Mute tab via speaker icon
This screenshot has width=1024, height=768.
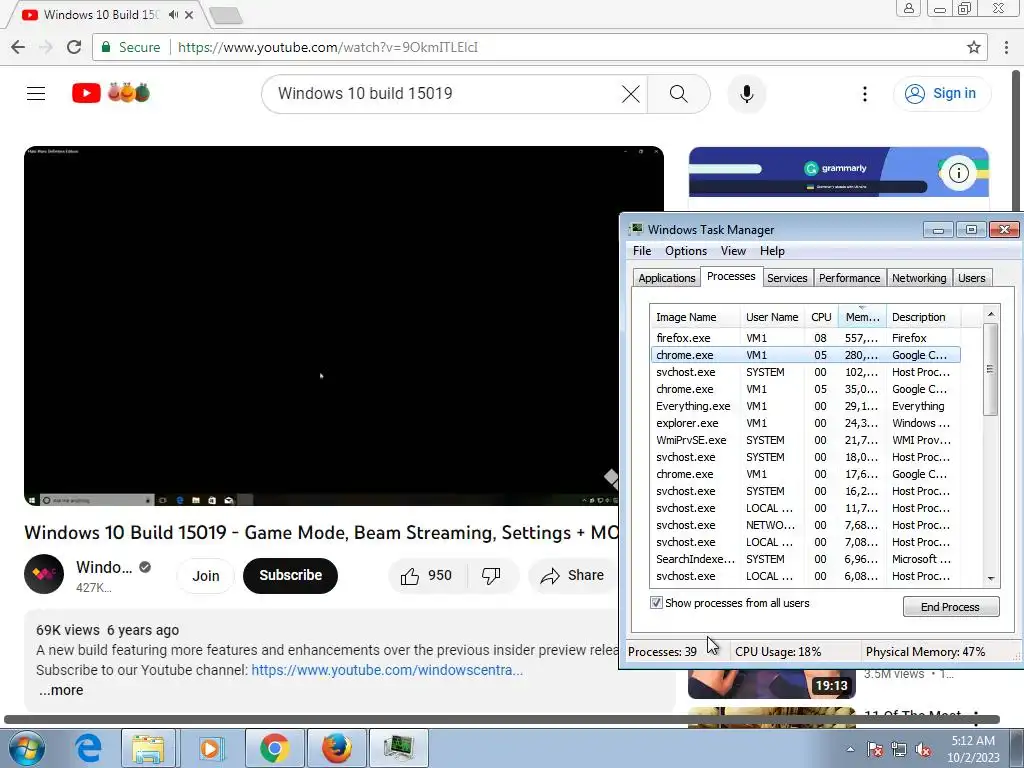point(173,14)
